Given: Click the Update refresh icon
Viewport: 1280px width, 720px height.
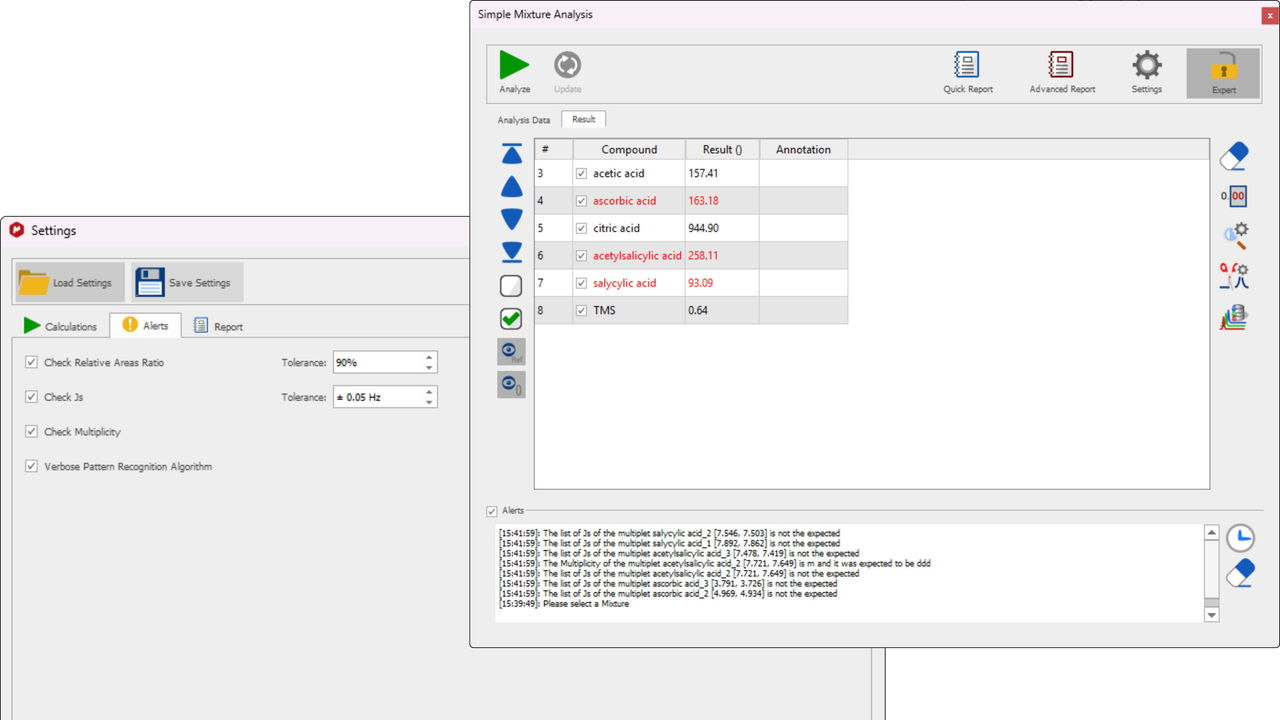Looking at the screenshot, I should pyautogui.click(x=567, y=72).
